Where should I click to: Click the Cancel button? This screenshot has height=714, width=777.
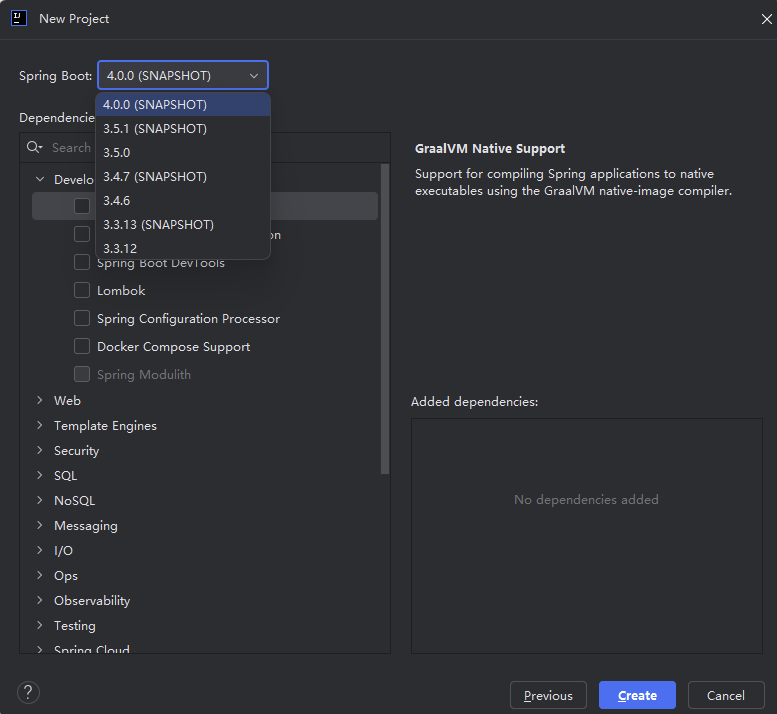click(726, 695)
